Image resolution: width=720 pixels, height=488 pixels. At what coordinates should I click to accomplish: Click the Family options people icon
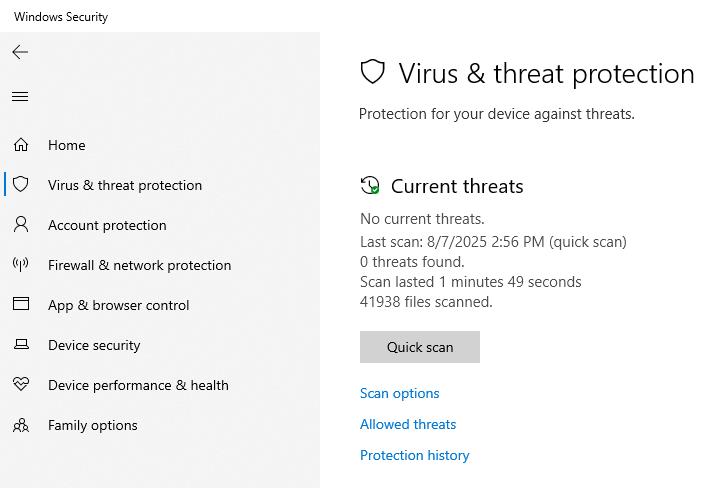coord(21,425)
